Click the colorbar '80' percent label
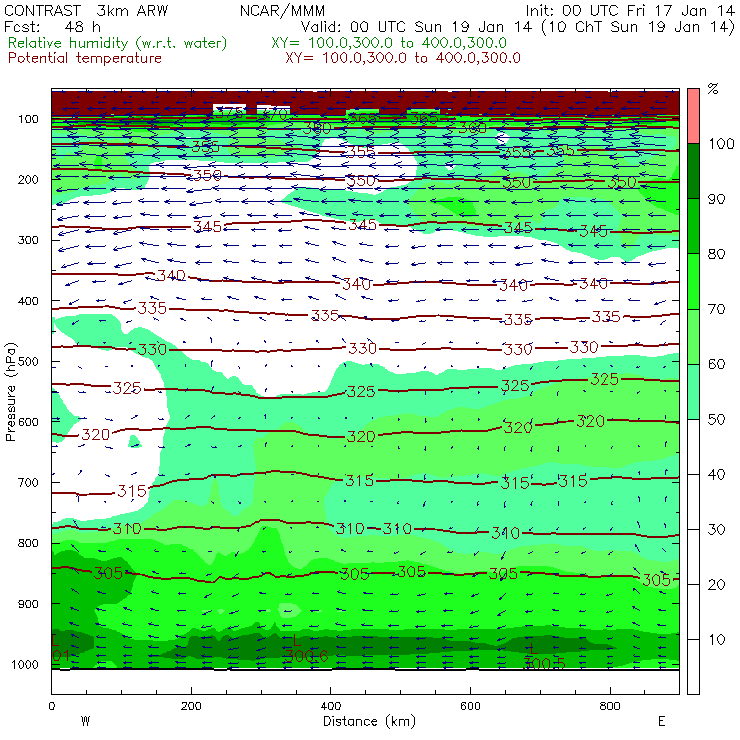This screenshot has width=740, height=740. (716, 254)
